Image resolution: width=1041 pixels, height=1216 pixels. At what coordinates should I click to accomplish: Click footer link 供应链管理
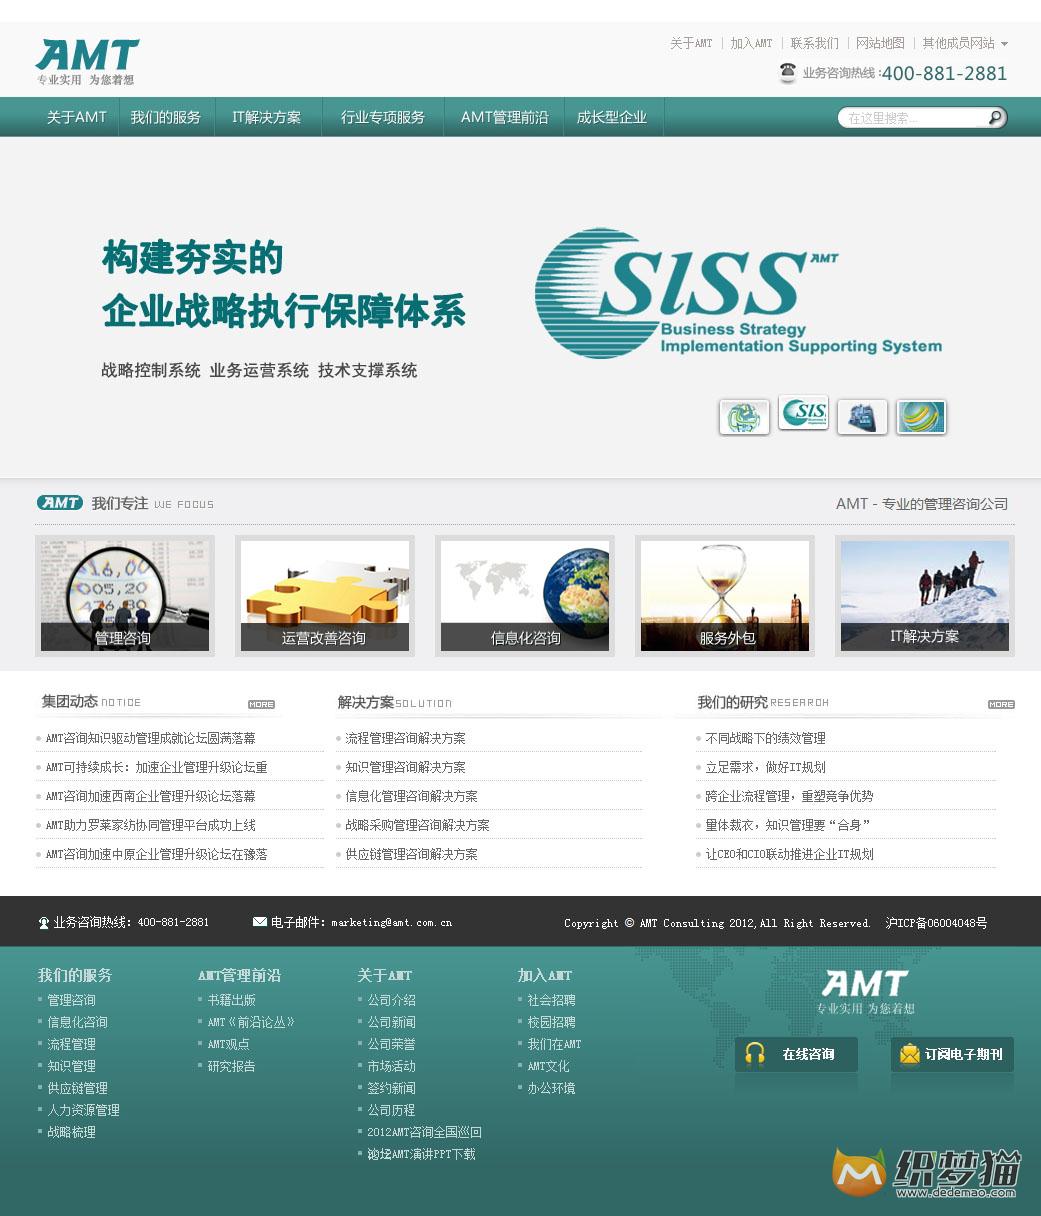pos(78,1088)
